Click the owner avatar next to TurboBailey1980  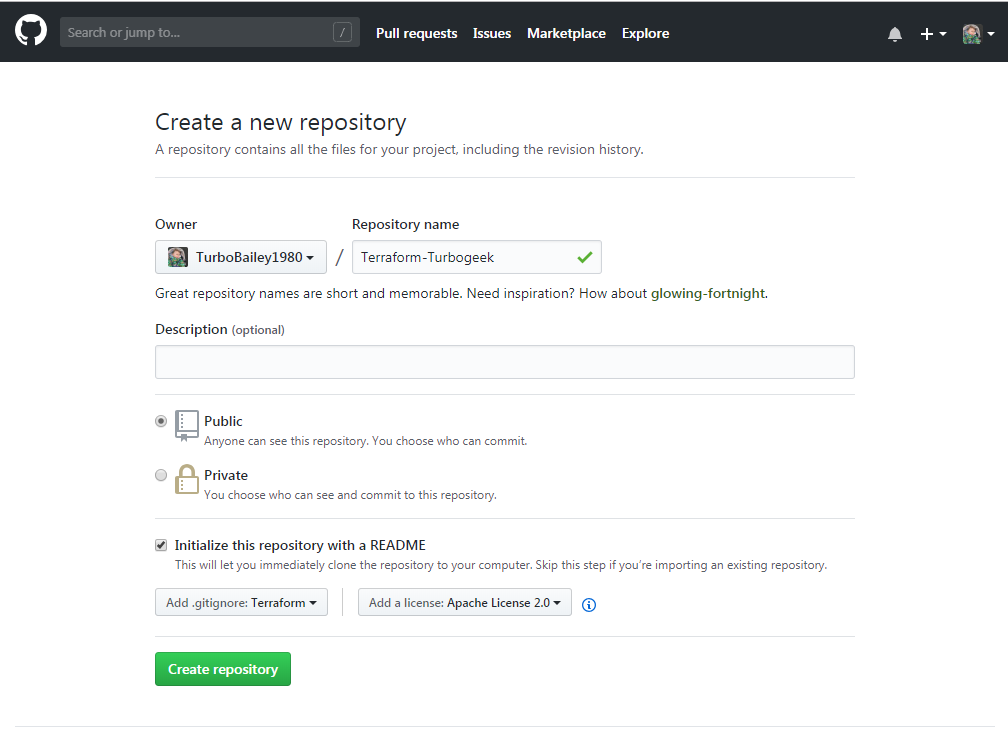coord(177,257)
